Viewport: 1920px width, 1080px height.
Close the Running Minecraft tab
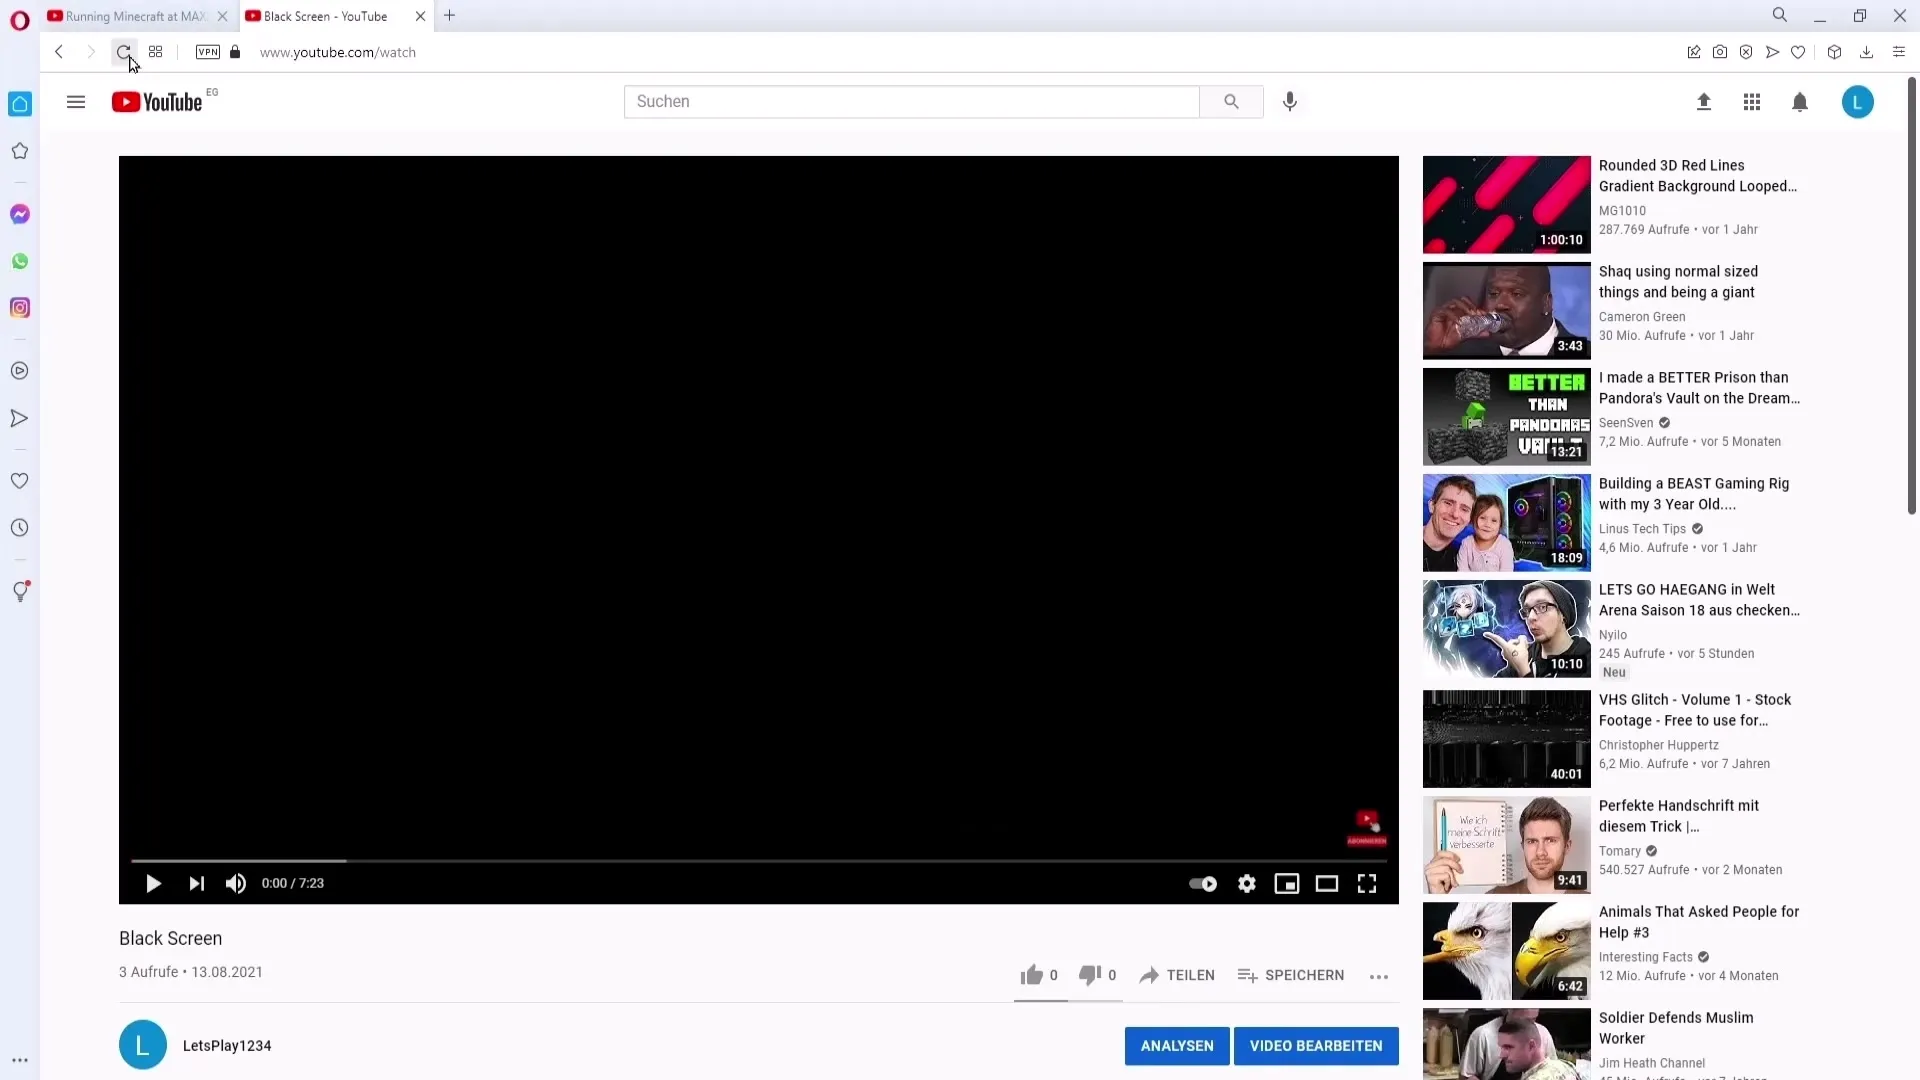pos(222,16)
